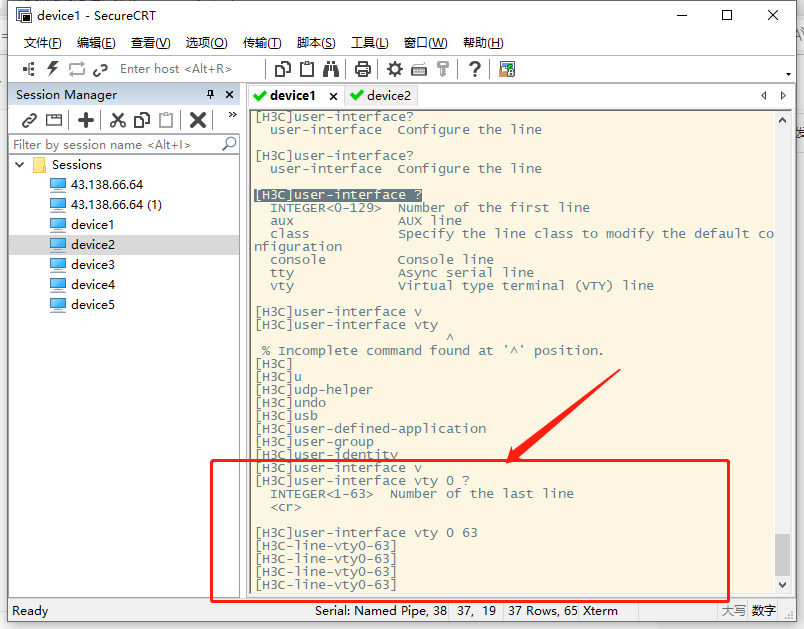Image resolution: width=804 pixels, height=629 pixels.
Task: Open Session Options gear icon
Action: pos(394,69)
